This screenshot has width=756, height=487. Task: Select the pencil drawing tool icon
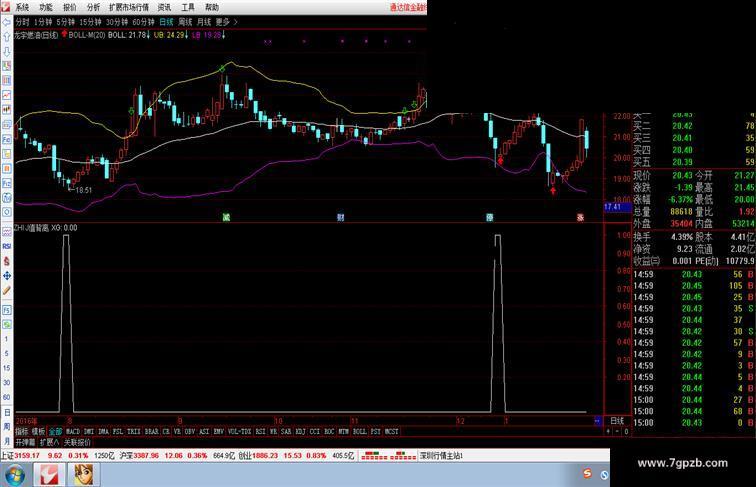(6, 290)
